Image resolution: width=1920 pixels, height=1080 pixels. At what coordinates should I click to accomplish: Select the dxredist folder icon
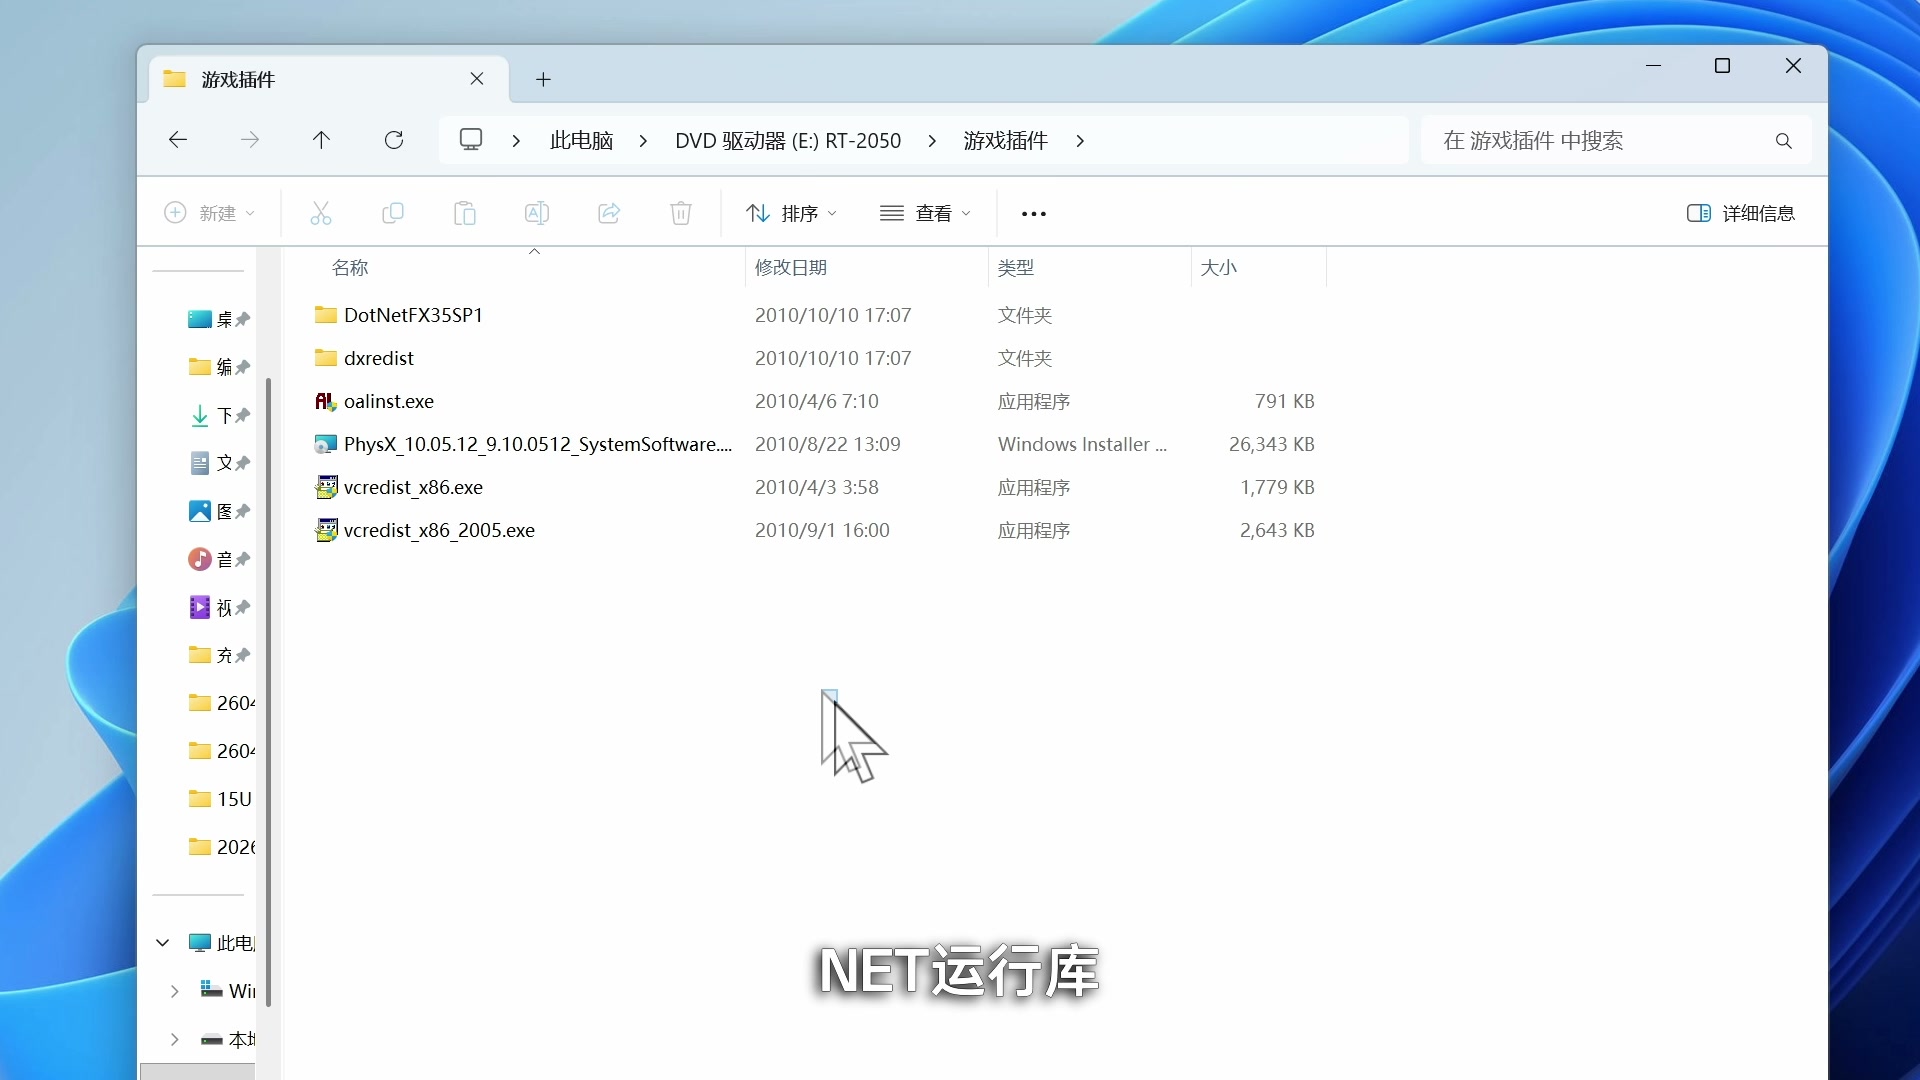coord(325,358)
